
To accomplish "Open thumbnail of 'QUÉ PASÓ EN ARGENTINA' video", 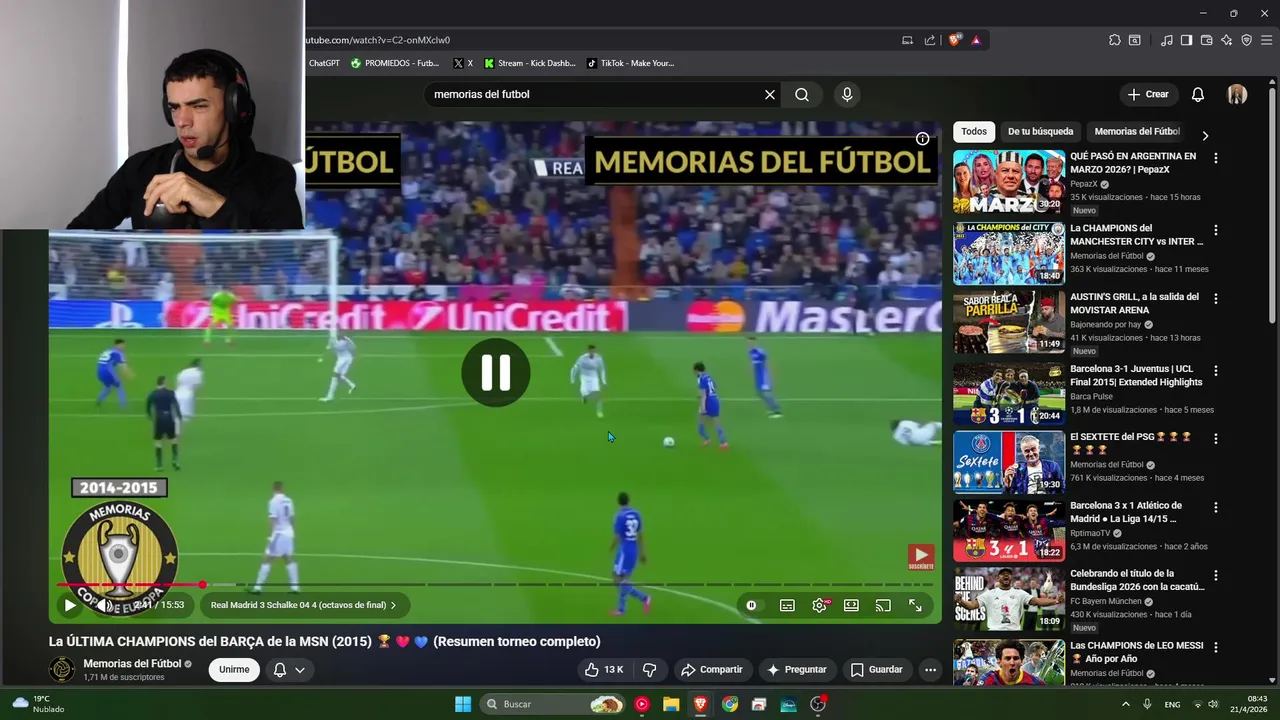I will click(x=1009, y=182).
